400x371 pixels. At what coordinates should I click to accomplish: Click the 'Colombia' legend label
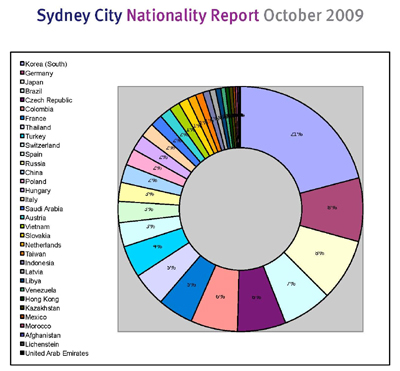coord(39,109)
